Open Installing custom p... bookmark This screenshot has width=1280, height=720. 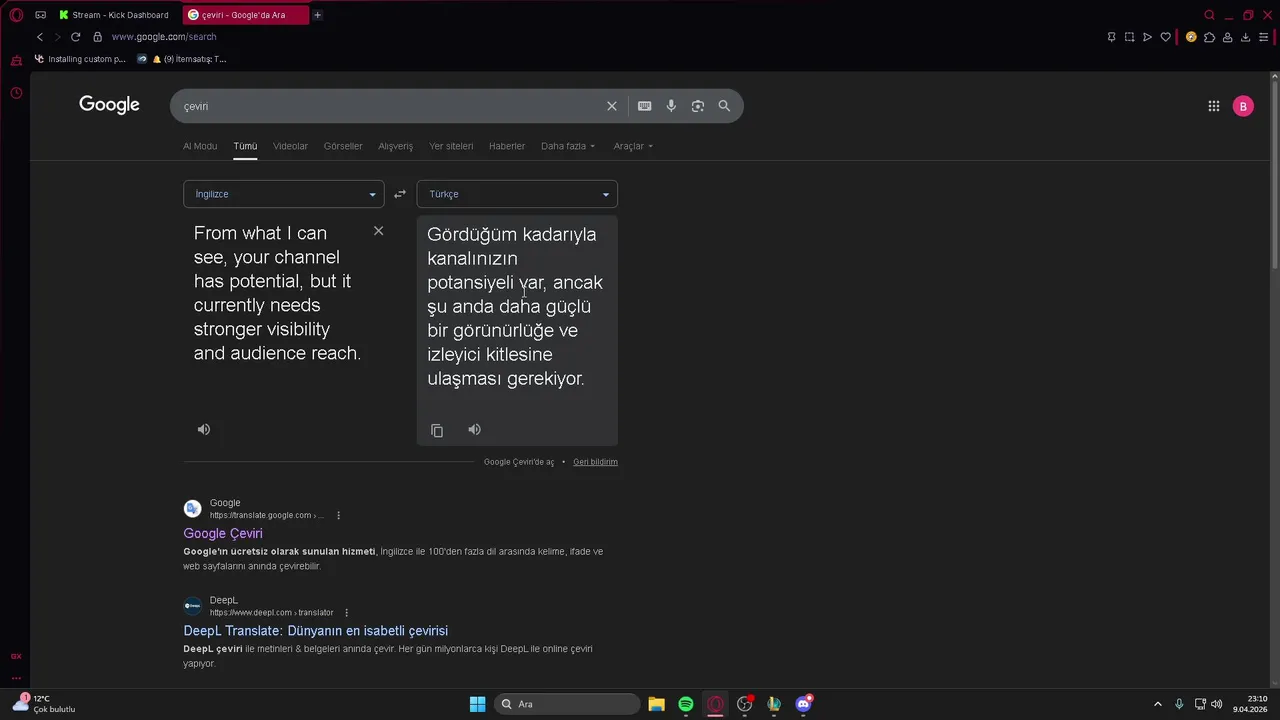(80, 59)
